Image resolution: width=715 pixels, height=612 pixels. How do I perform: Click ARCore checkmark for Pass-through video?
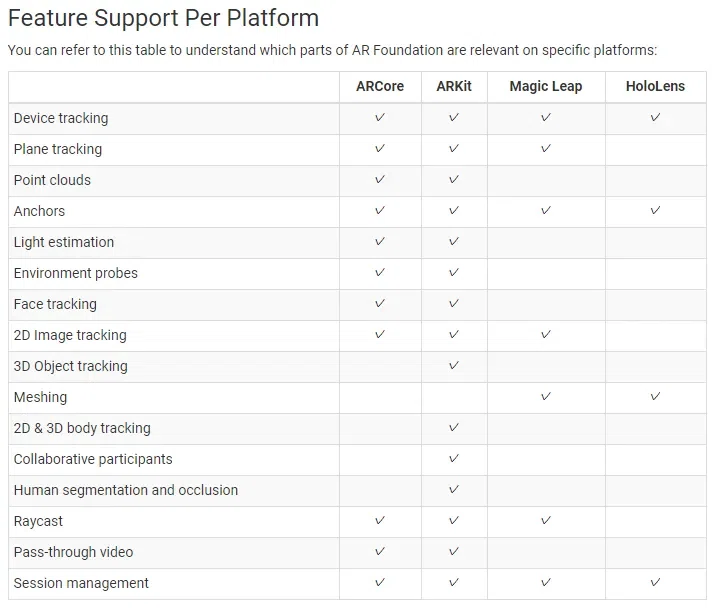tap(380, 552)
